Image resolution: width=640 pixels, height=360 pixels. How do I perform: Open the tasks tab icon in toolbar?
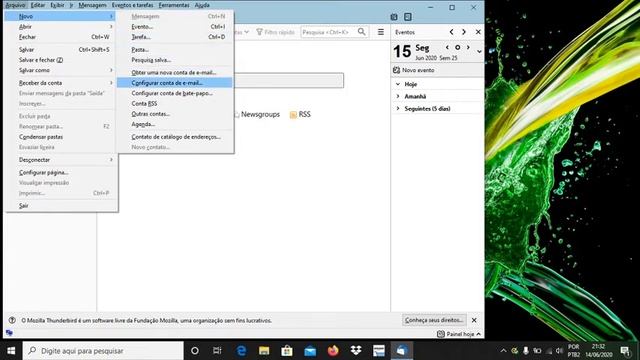[x=407, y=17]
